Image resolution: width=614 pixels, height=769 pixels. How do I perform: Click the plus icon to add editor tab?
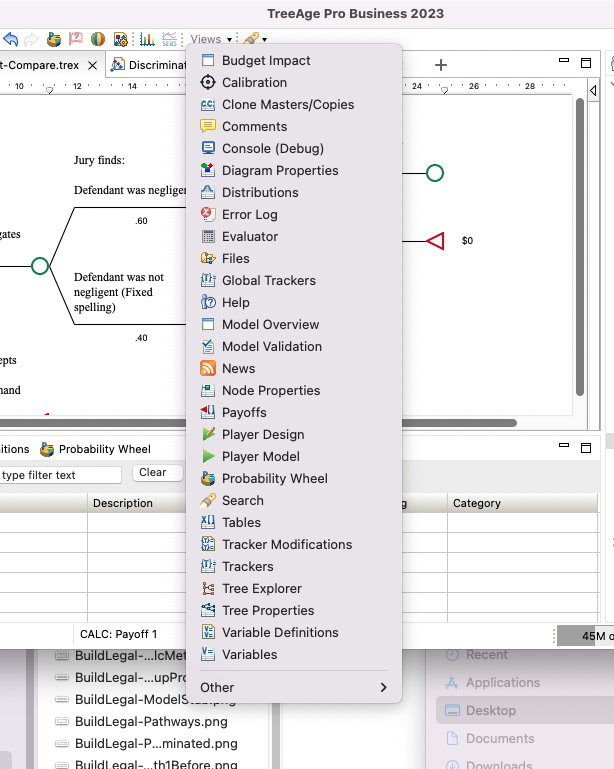(441, 65)
